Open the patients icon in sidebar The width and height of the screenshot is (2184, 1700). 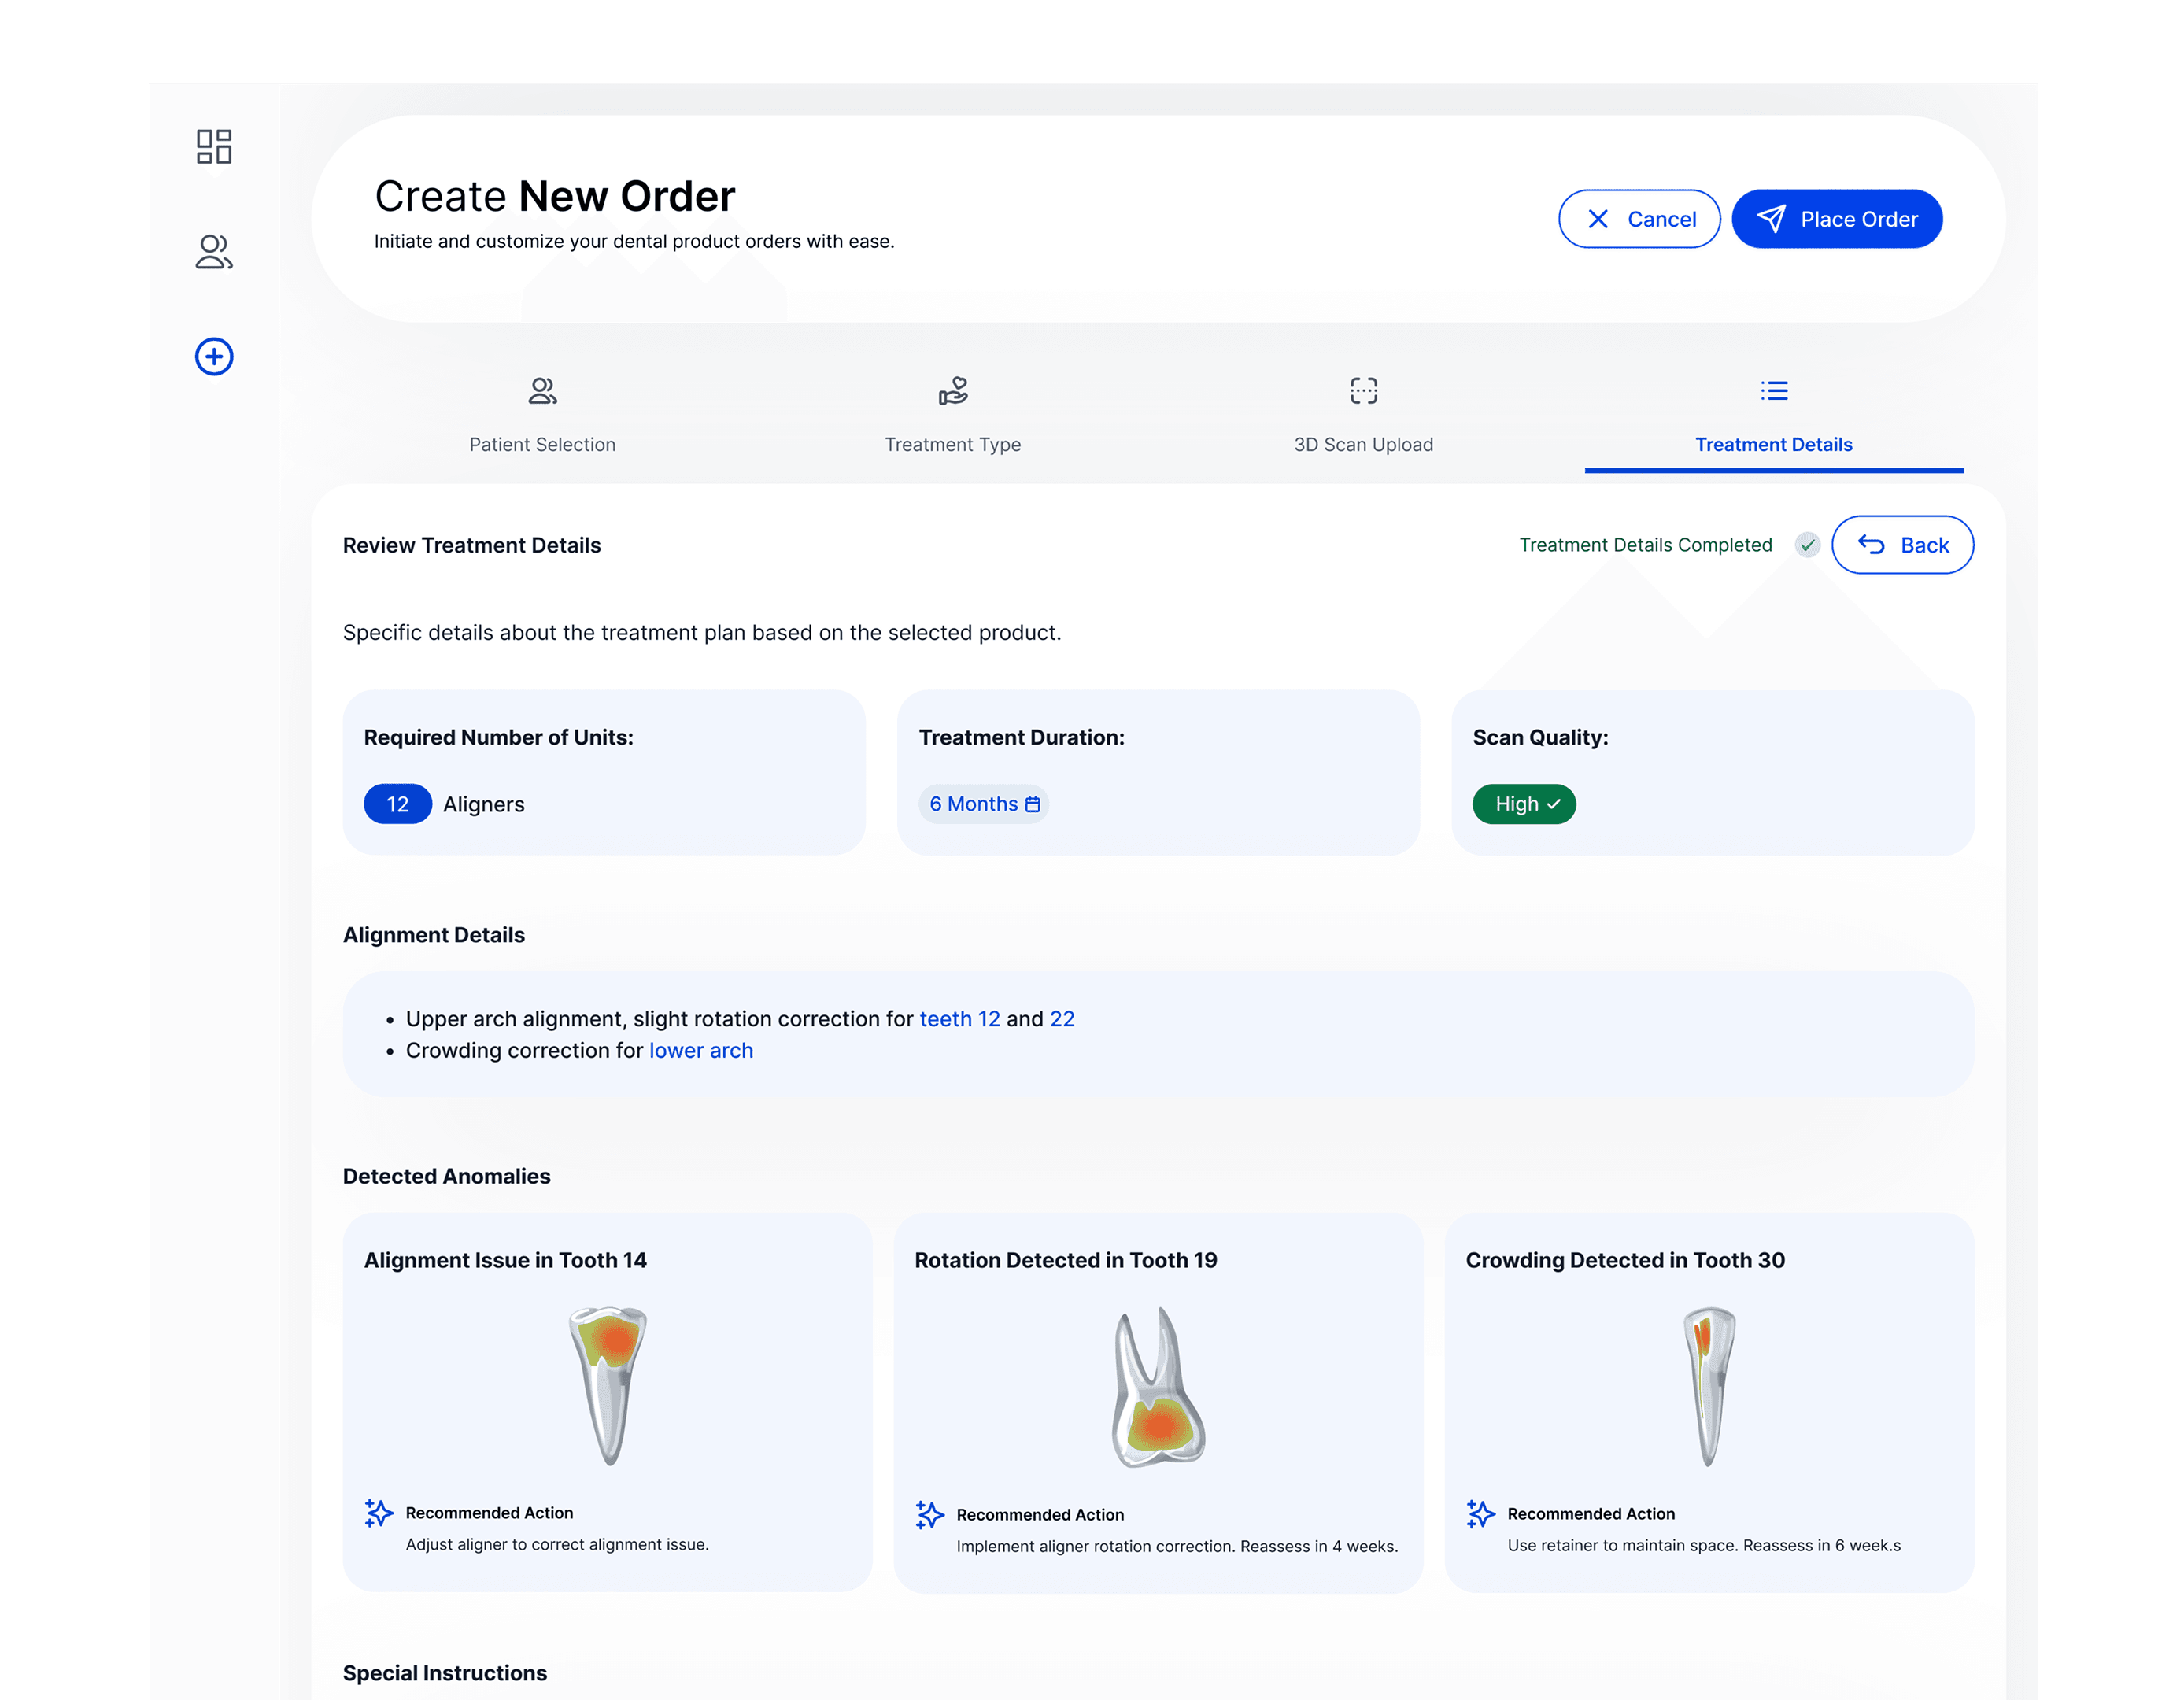click(x=214, y=252)
